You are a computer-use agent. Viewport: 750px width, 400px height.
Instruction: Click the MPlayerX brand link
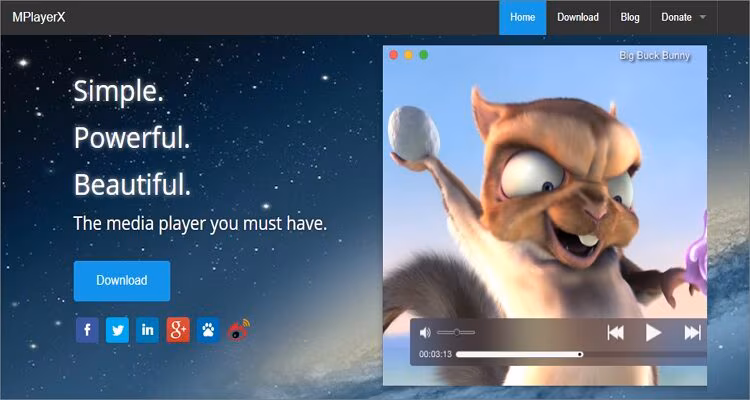coord(39,18)
